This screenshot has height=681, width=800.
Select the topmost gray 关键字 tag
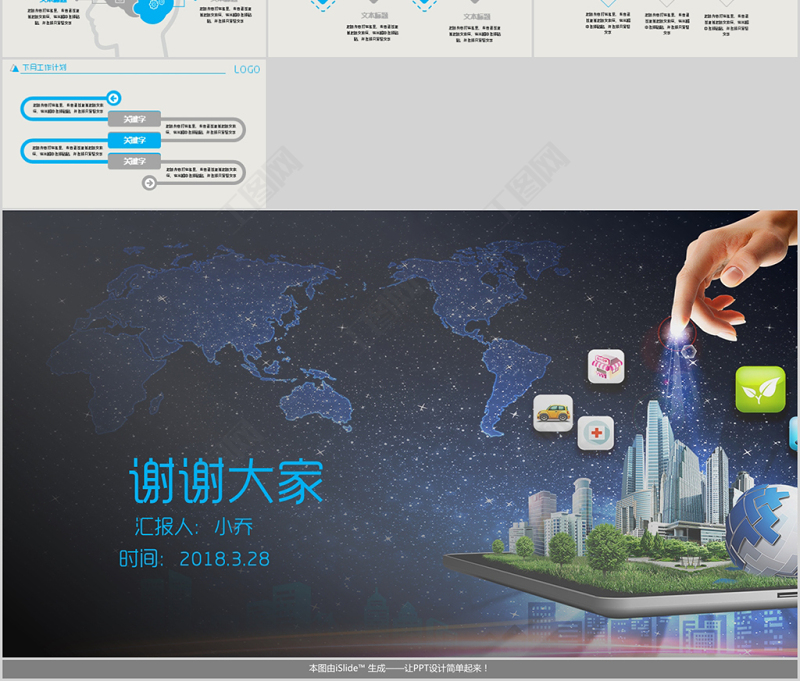coord(135,119)
